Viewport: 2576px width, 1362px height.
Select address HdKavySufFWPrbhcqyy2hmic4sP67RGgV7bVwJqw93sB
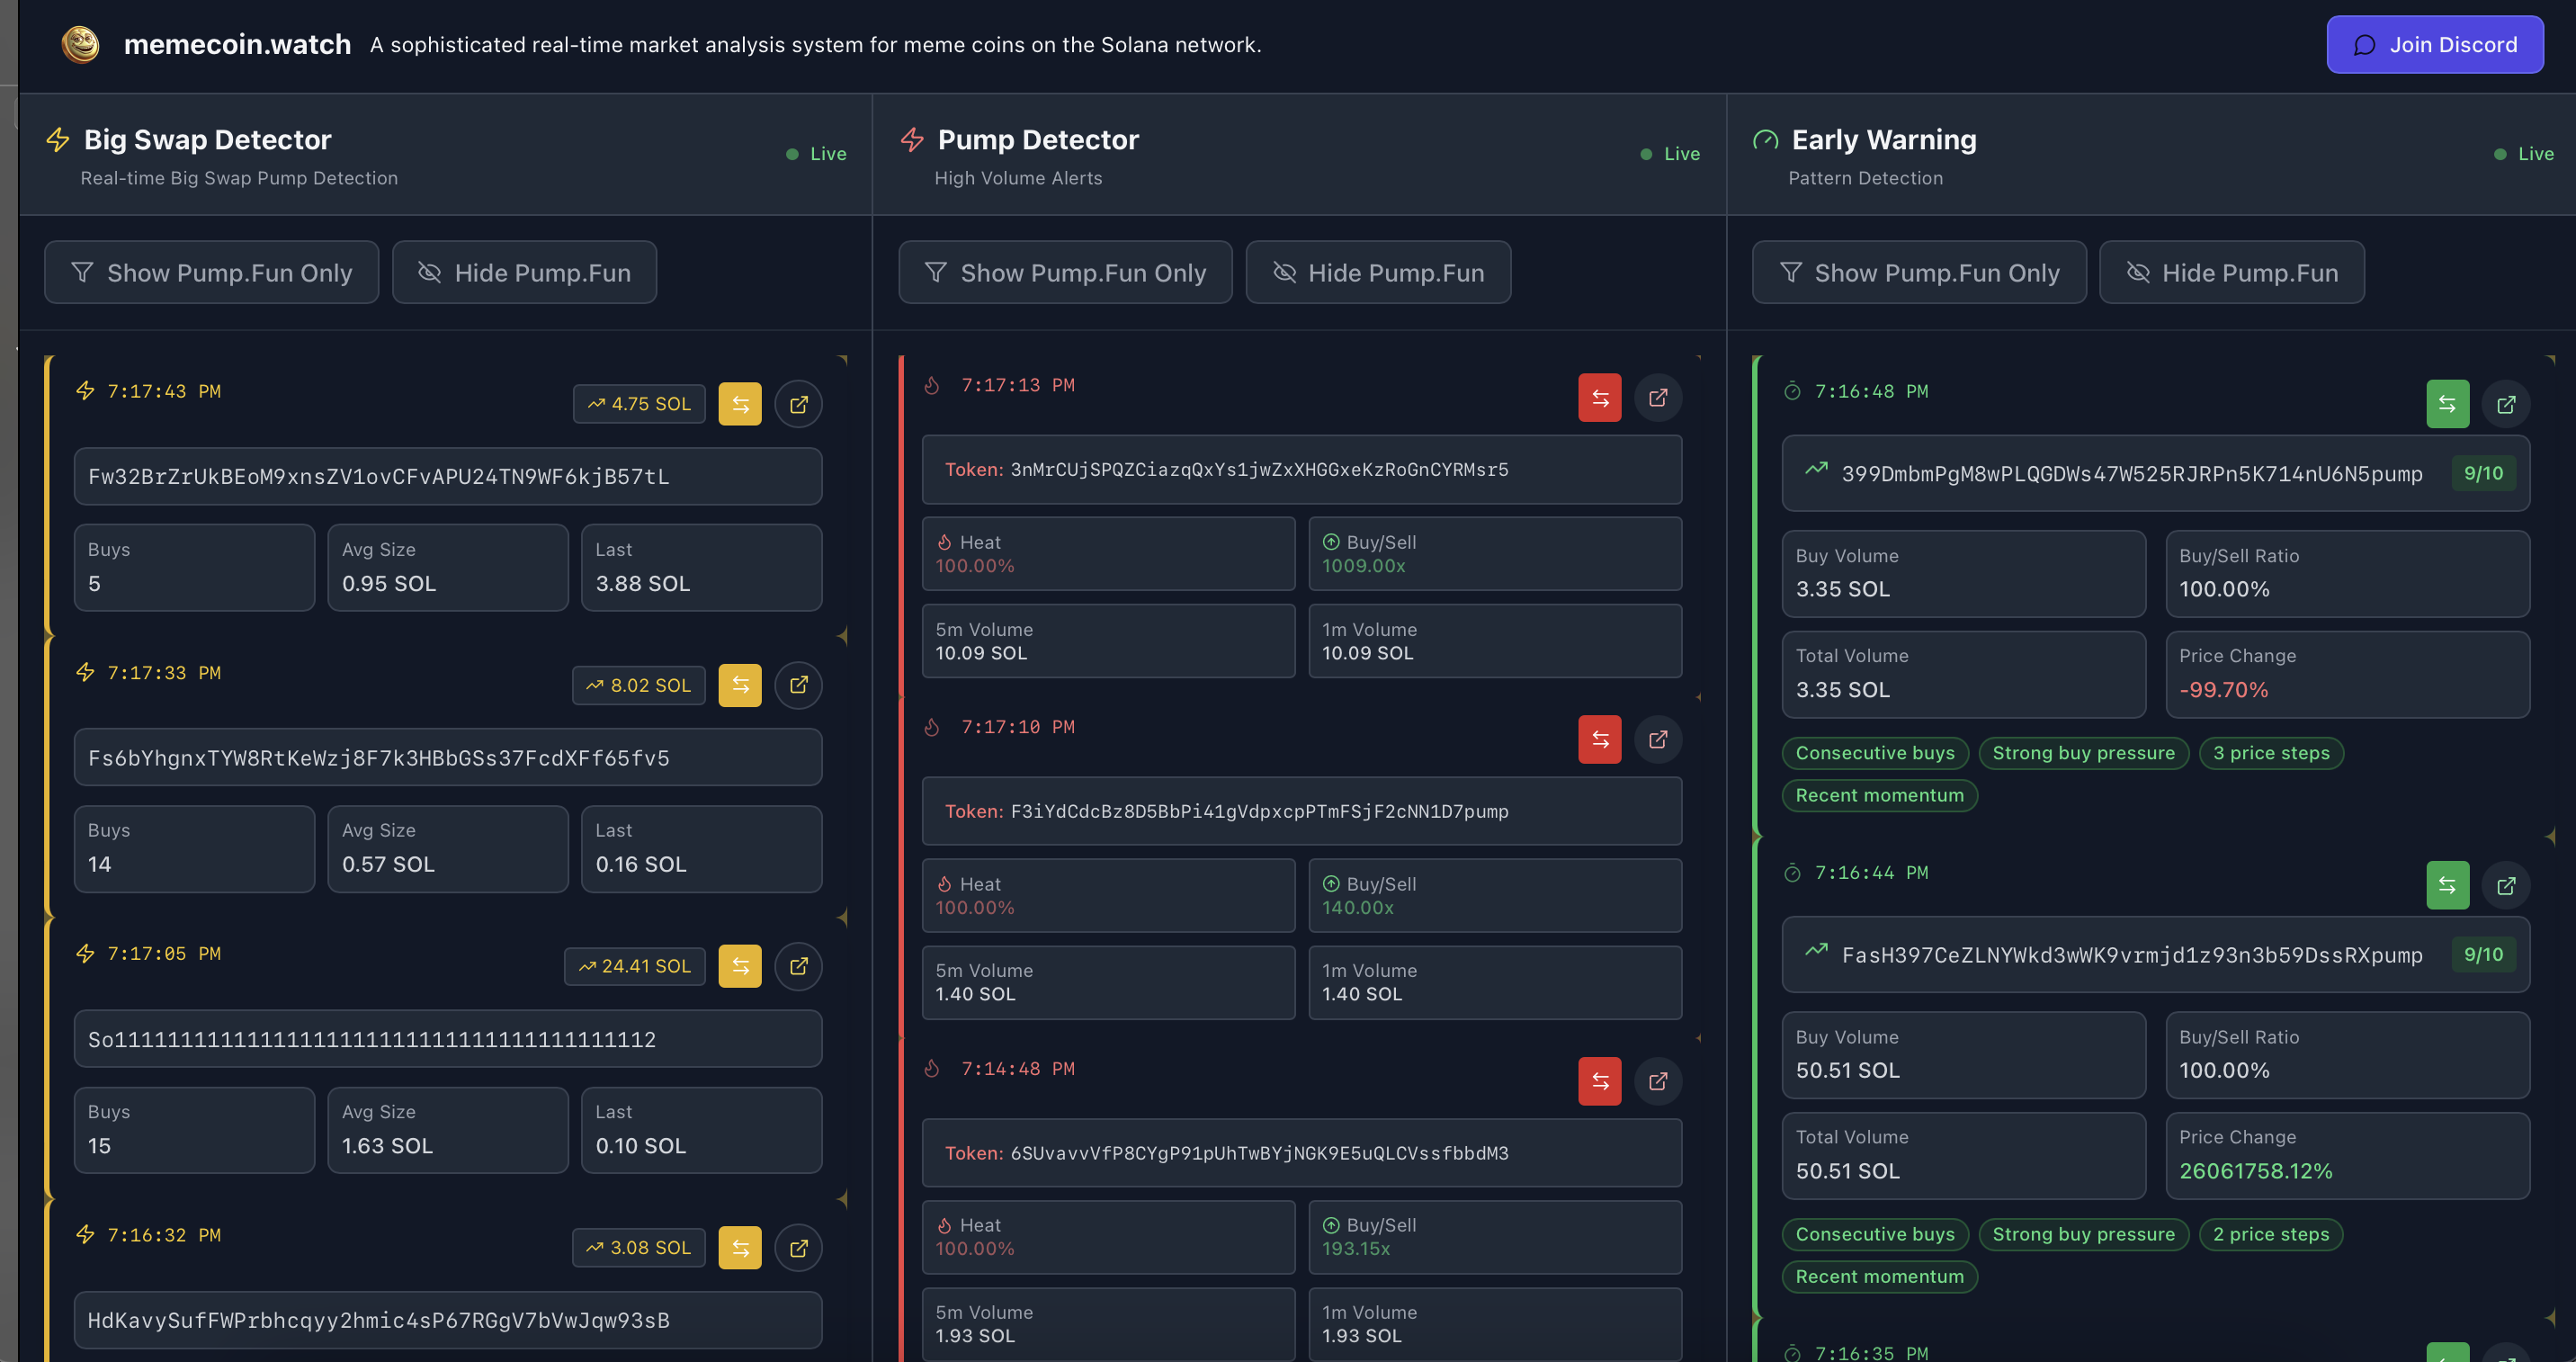[x=448, y=1320]
